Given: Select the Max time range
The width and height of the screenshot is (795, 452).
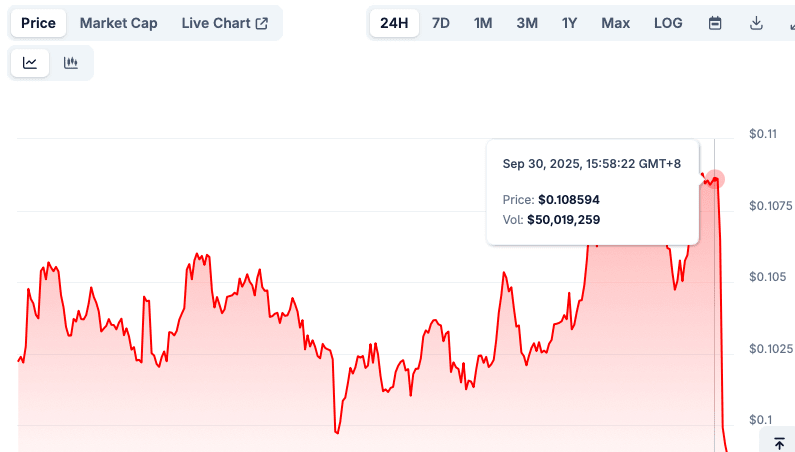Looking at the screenshot, I should pos(615,23).
